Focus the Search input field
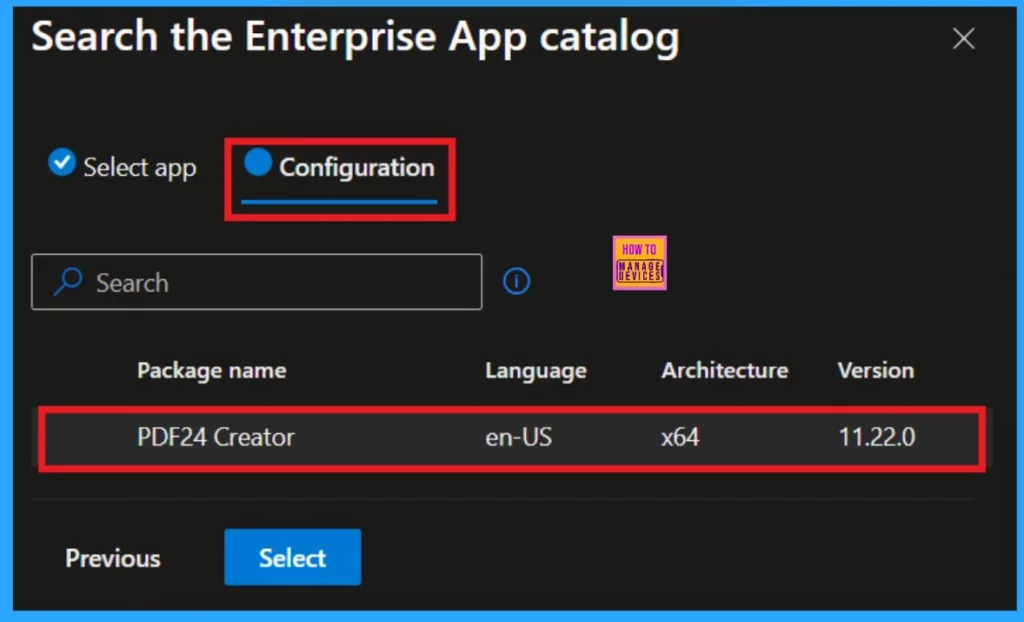Screen dimensions: 1024x622 coord(257,282)
